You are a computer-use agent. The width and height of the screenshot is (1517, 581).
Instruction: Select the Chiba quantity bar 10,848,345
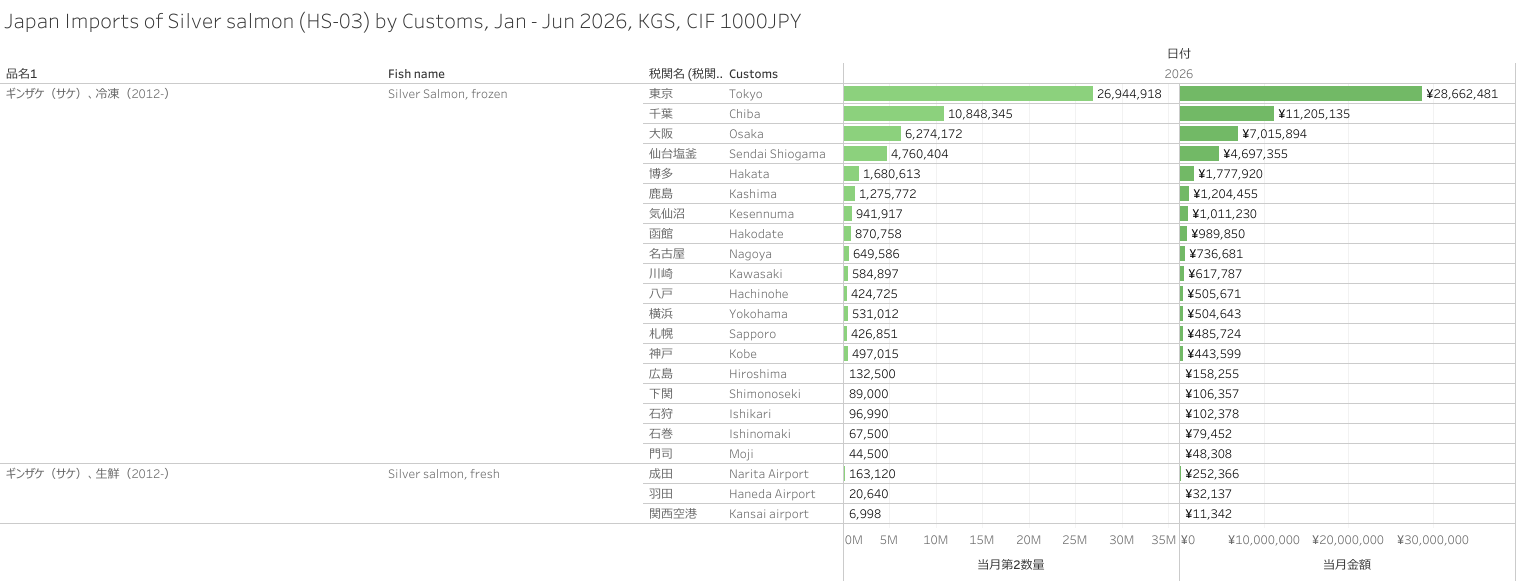894,114
